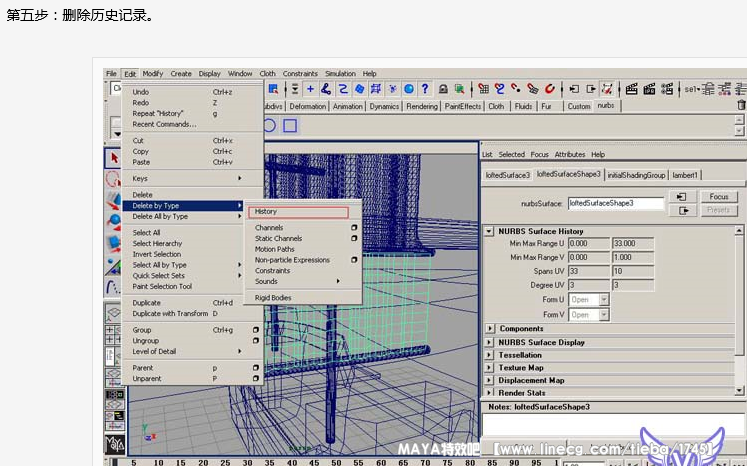The width and height of the screenshot is (747, 466).
Task: Select the Dynamics shelf tab
Action: [x=385, y=107]
